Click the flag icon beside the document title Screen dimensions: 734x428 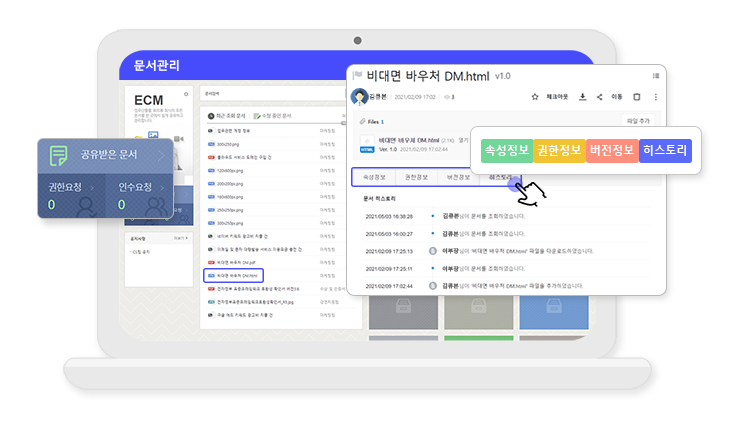click(x=356, y=76)
